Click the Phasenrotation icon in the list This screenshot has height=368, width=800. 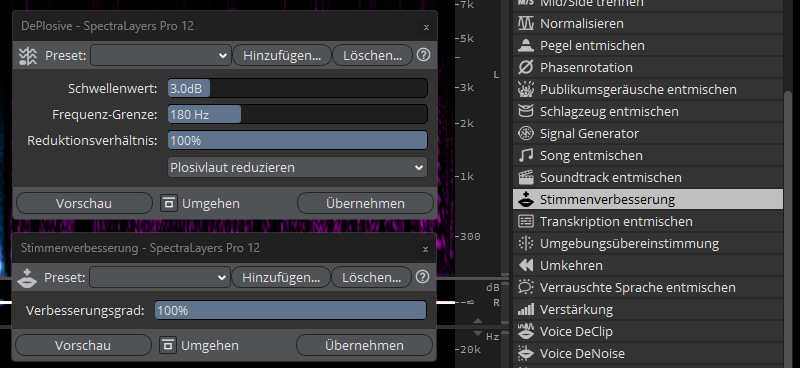pyautogui.click(x=526, y=67)
